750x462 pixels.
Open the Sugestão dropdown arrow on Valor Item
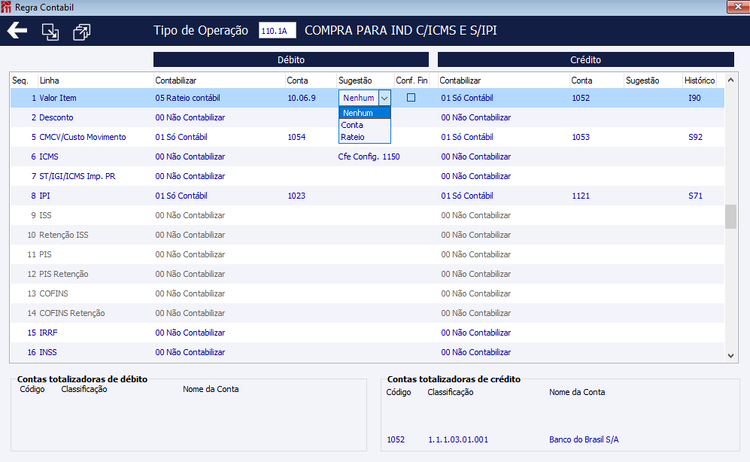pos(385,98)
